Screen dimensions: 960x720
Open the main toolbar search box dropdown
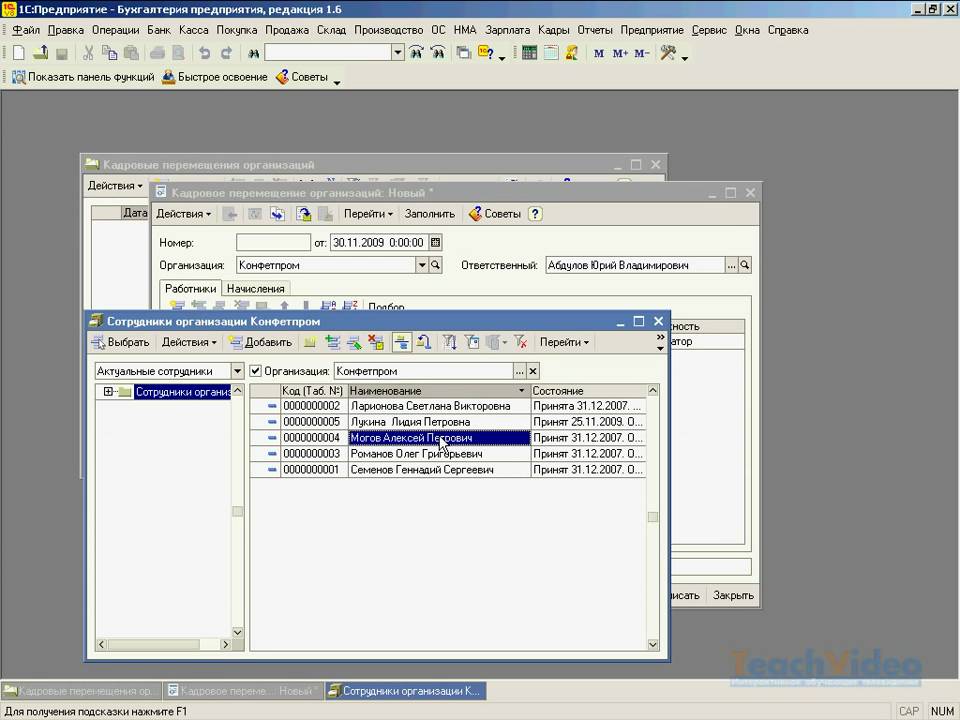click(398, 53)
